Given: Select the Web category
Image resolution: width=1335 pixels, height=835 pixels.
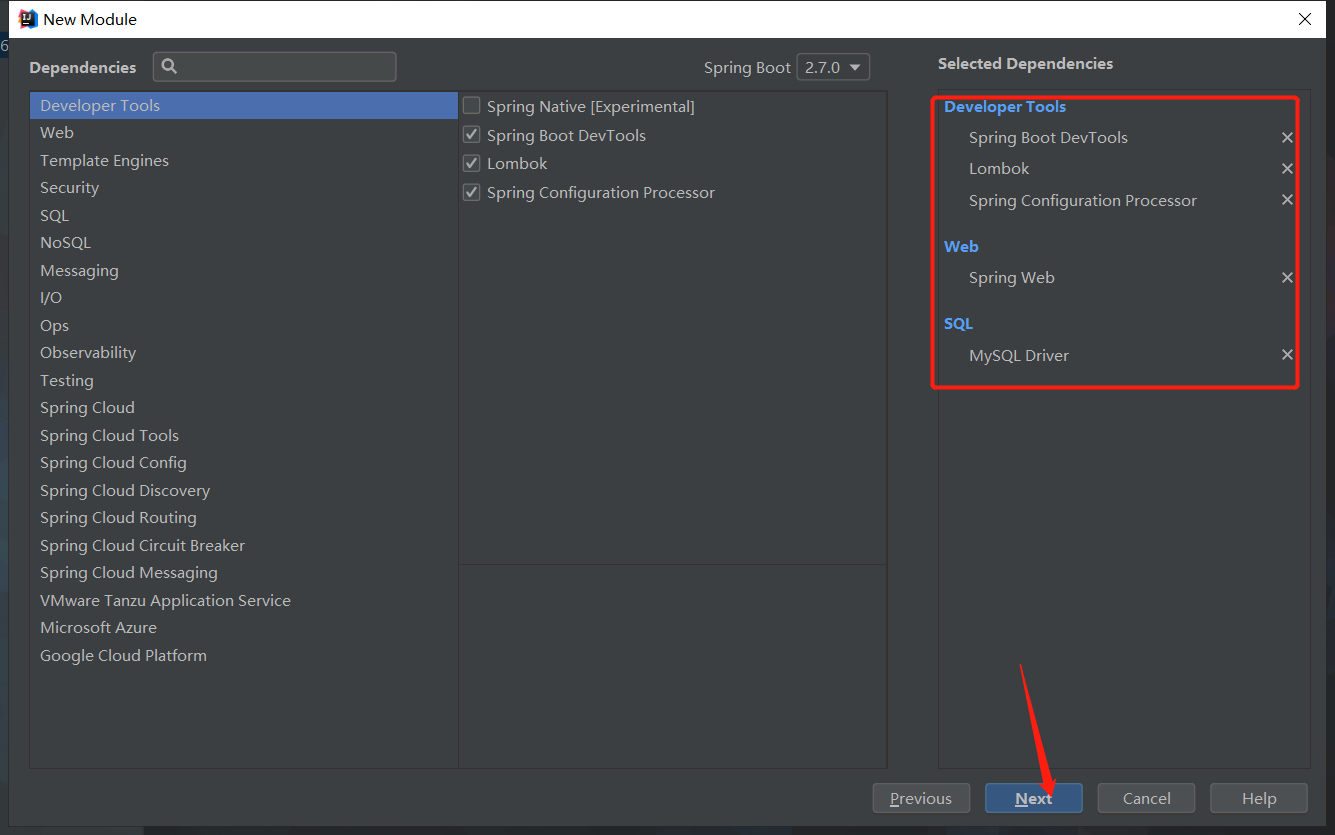Looking at the screenshot, I should (x=57, y=133).
